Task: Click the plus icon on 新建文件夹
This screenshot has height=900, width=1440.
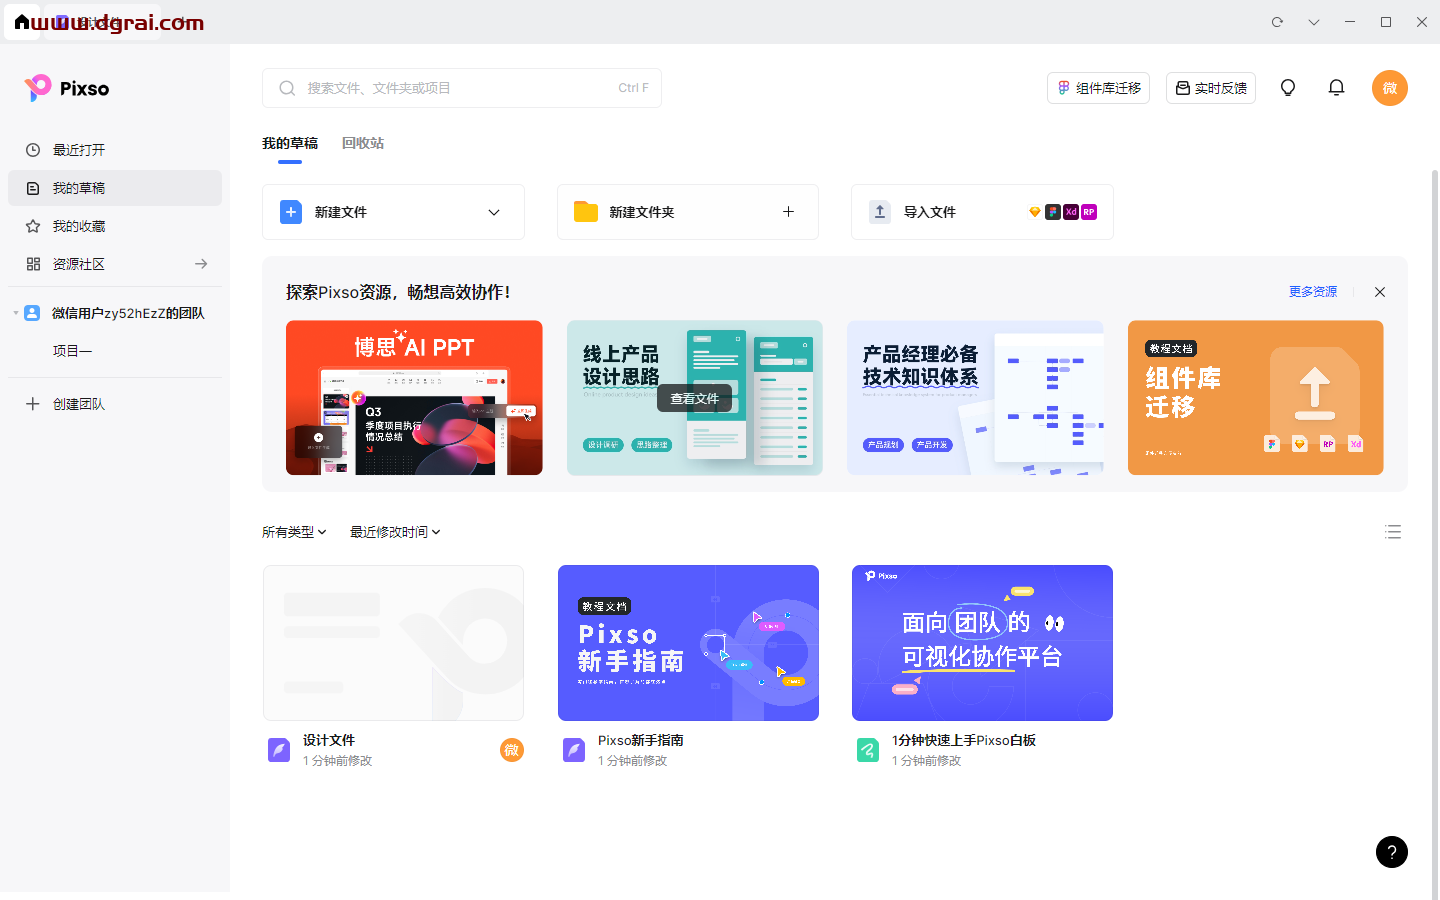Action: point(788,212)
